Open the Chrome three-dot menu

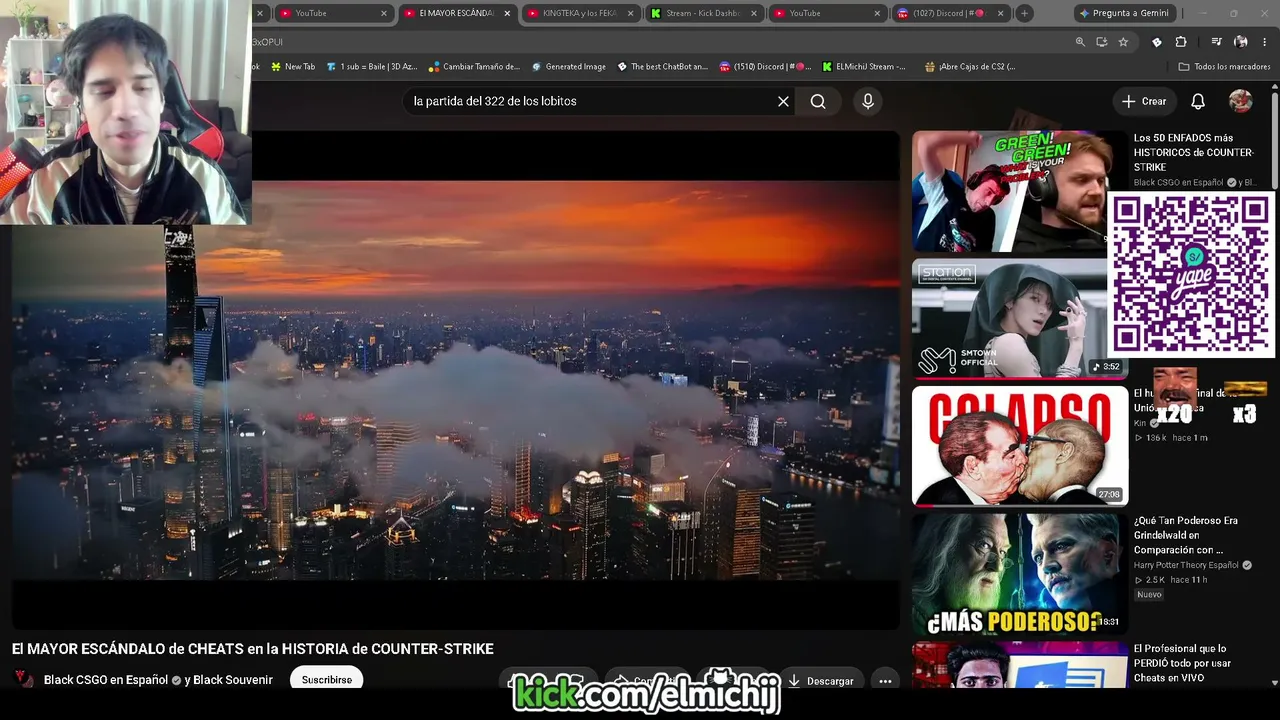coord(1266,42)
